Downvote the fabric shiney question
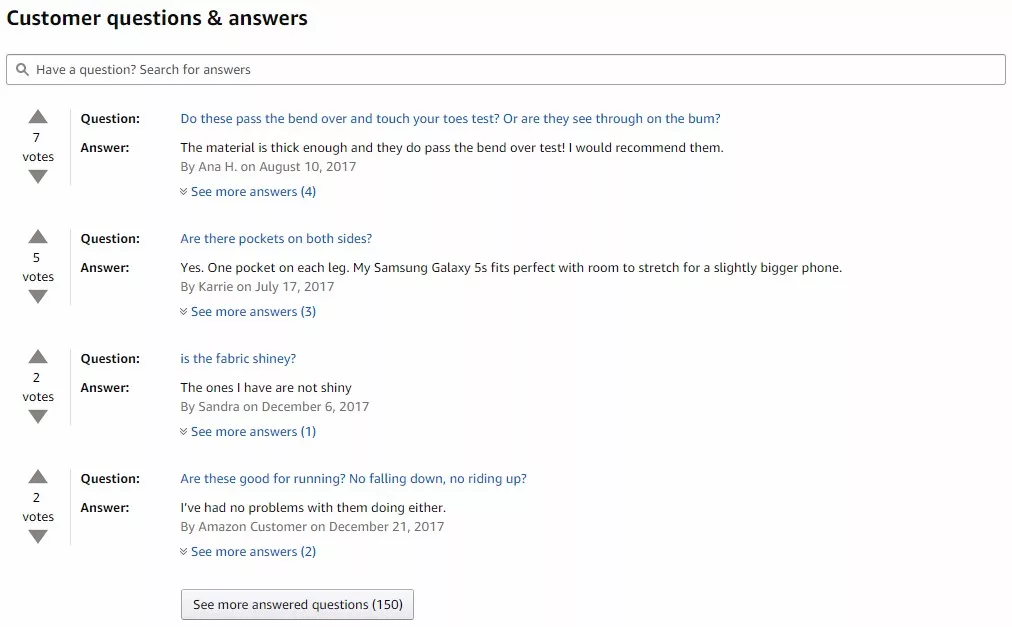Viewport: 1012px width, 627px height. coord(38,416)
